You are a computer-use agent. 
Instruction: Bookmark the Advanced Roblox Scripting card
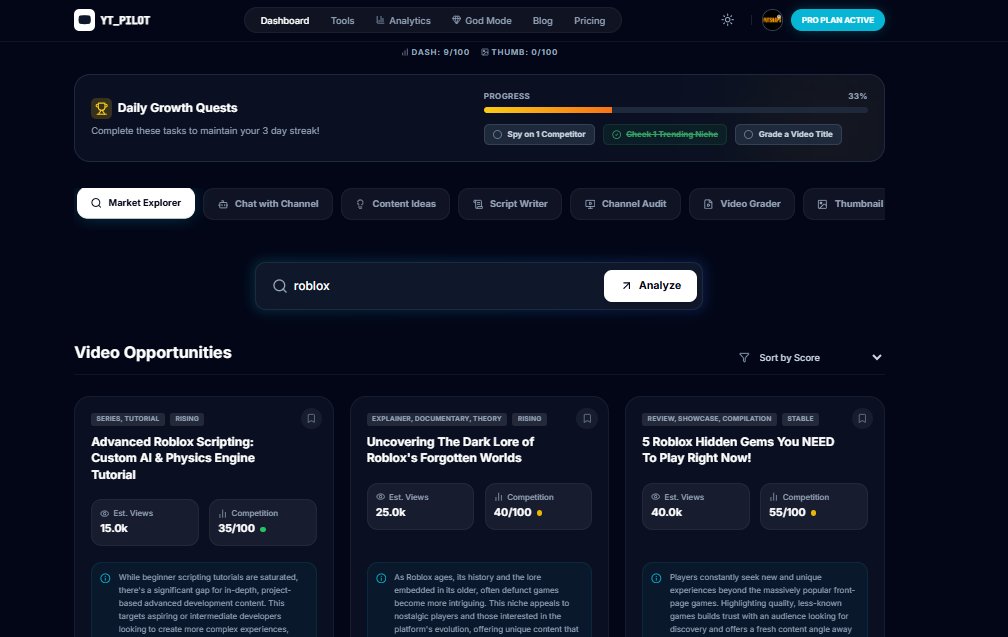[311, 418]
